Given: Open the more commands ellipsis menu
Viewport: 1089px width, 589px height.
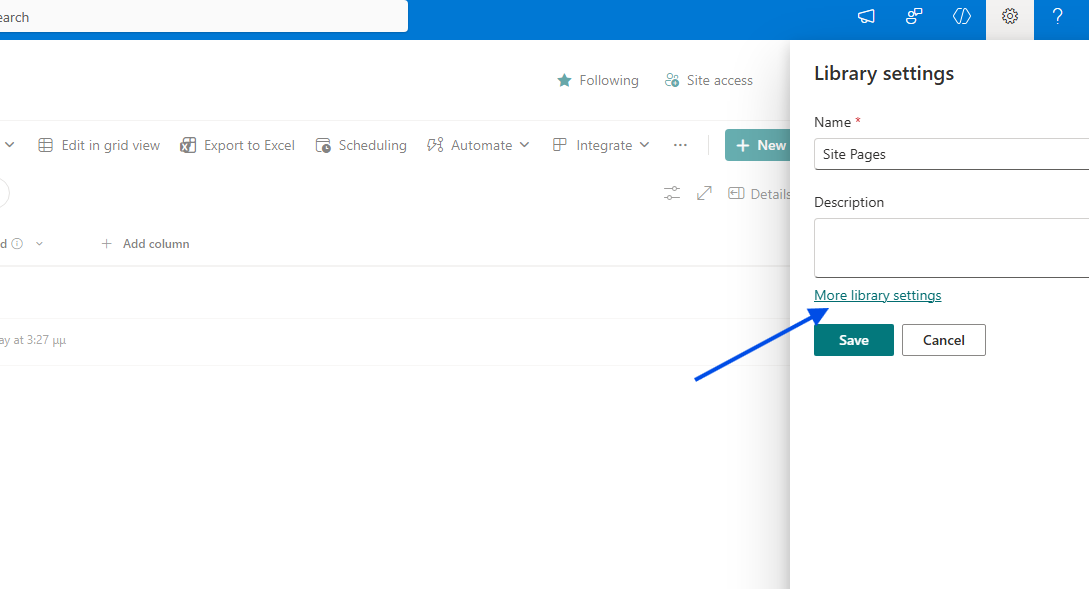Looking at the screenshot, I should (680, 145).
